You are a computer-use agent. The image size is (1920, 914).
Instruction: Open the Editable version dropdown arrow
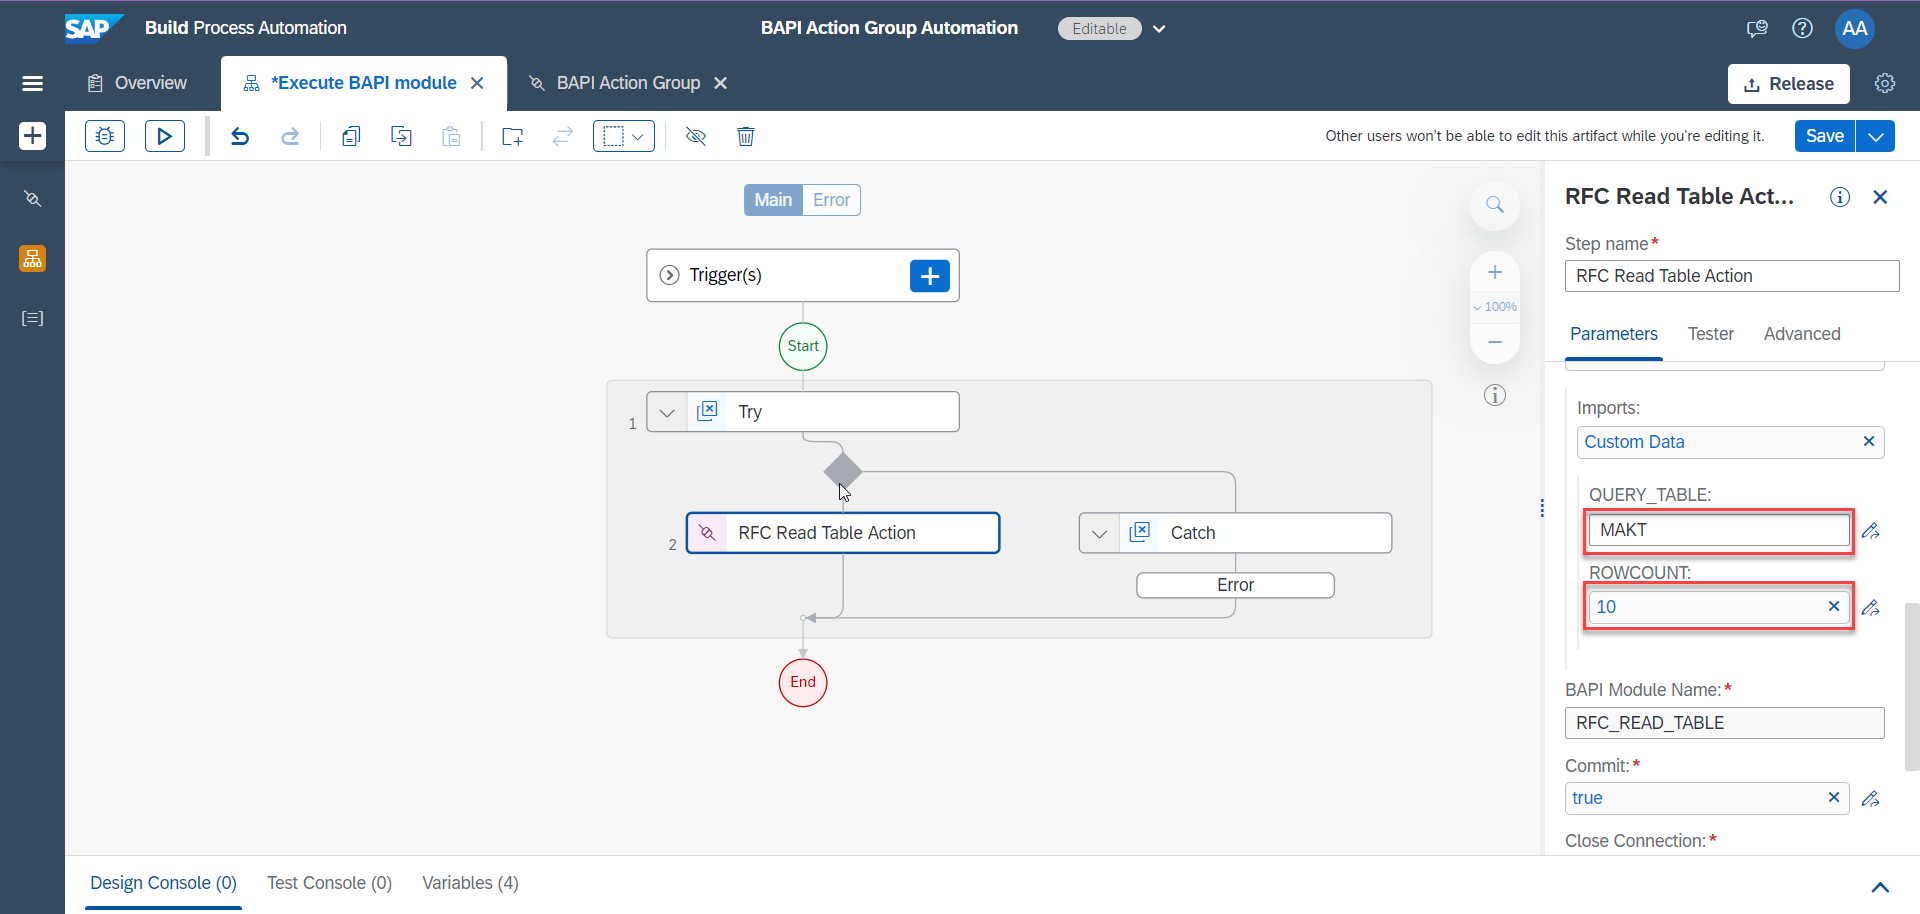(1159, 29)
